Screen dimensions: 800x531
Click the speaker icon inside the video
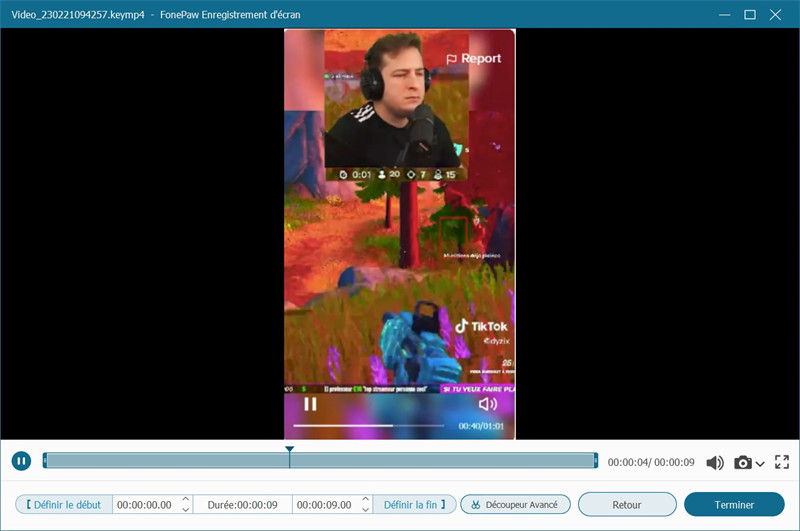[x=488, y=404]
